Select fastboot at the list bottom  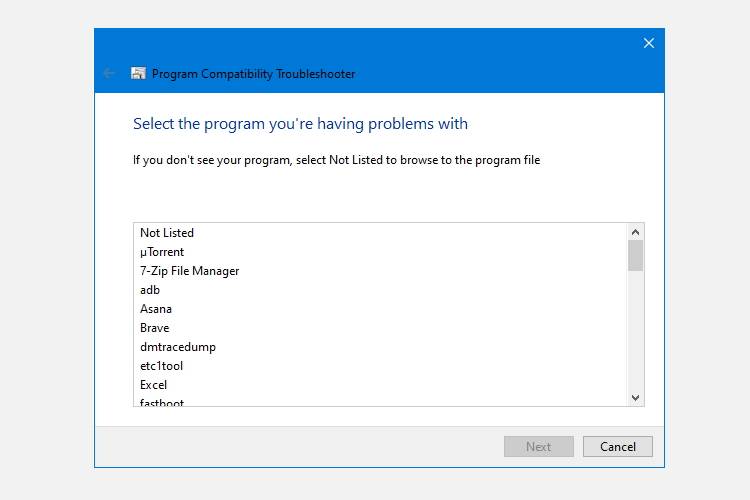pyautogui.click(x=162, y=402)
